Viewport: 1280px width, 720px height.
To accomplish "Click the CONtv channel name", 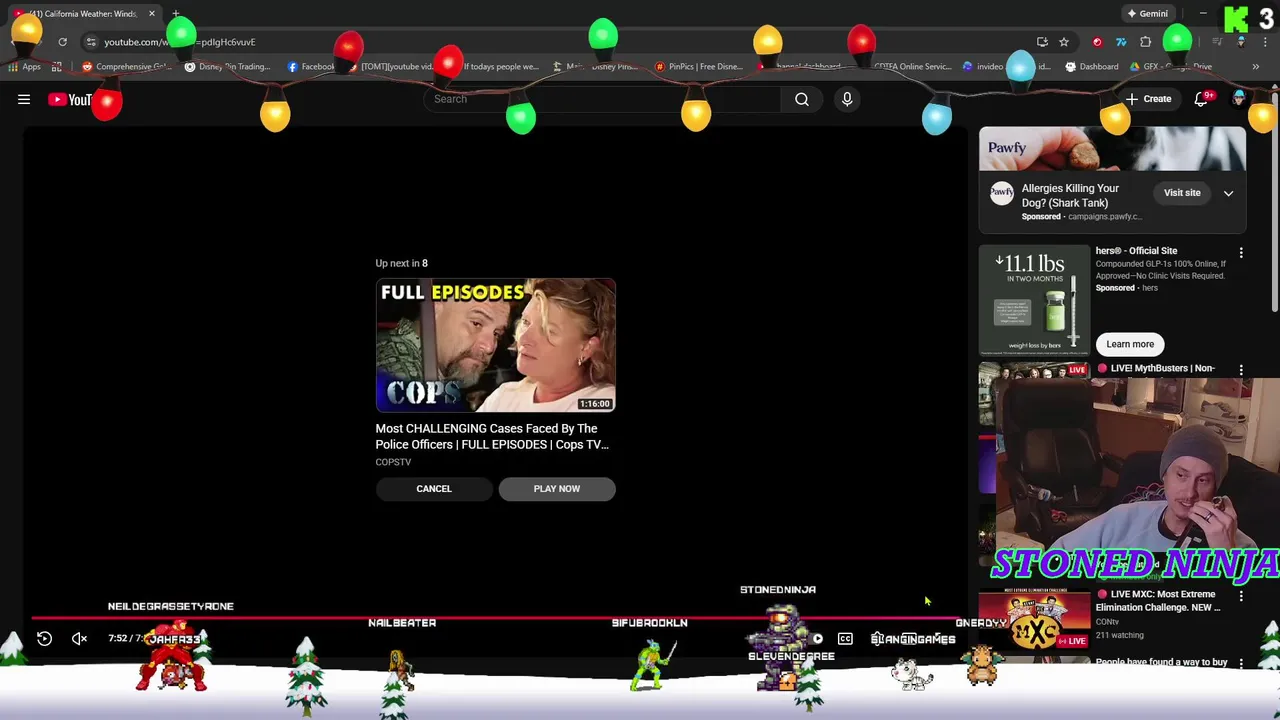I will coord(1107,622).
